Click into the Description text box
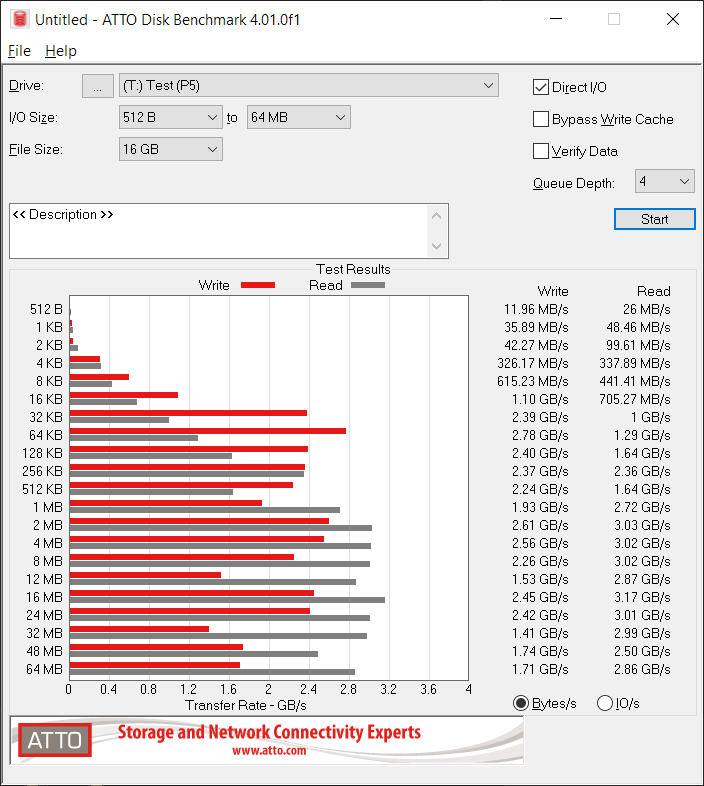The height and width of the screenshot is (786, 704). tap(218, 231)
